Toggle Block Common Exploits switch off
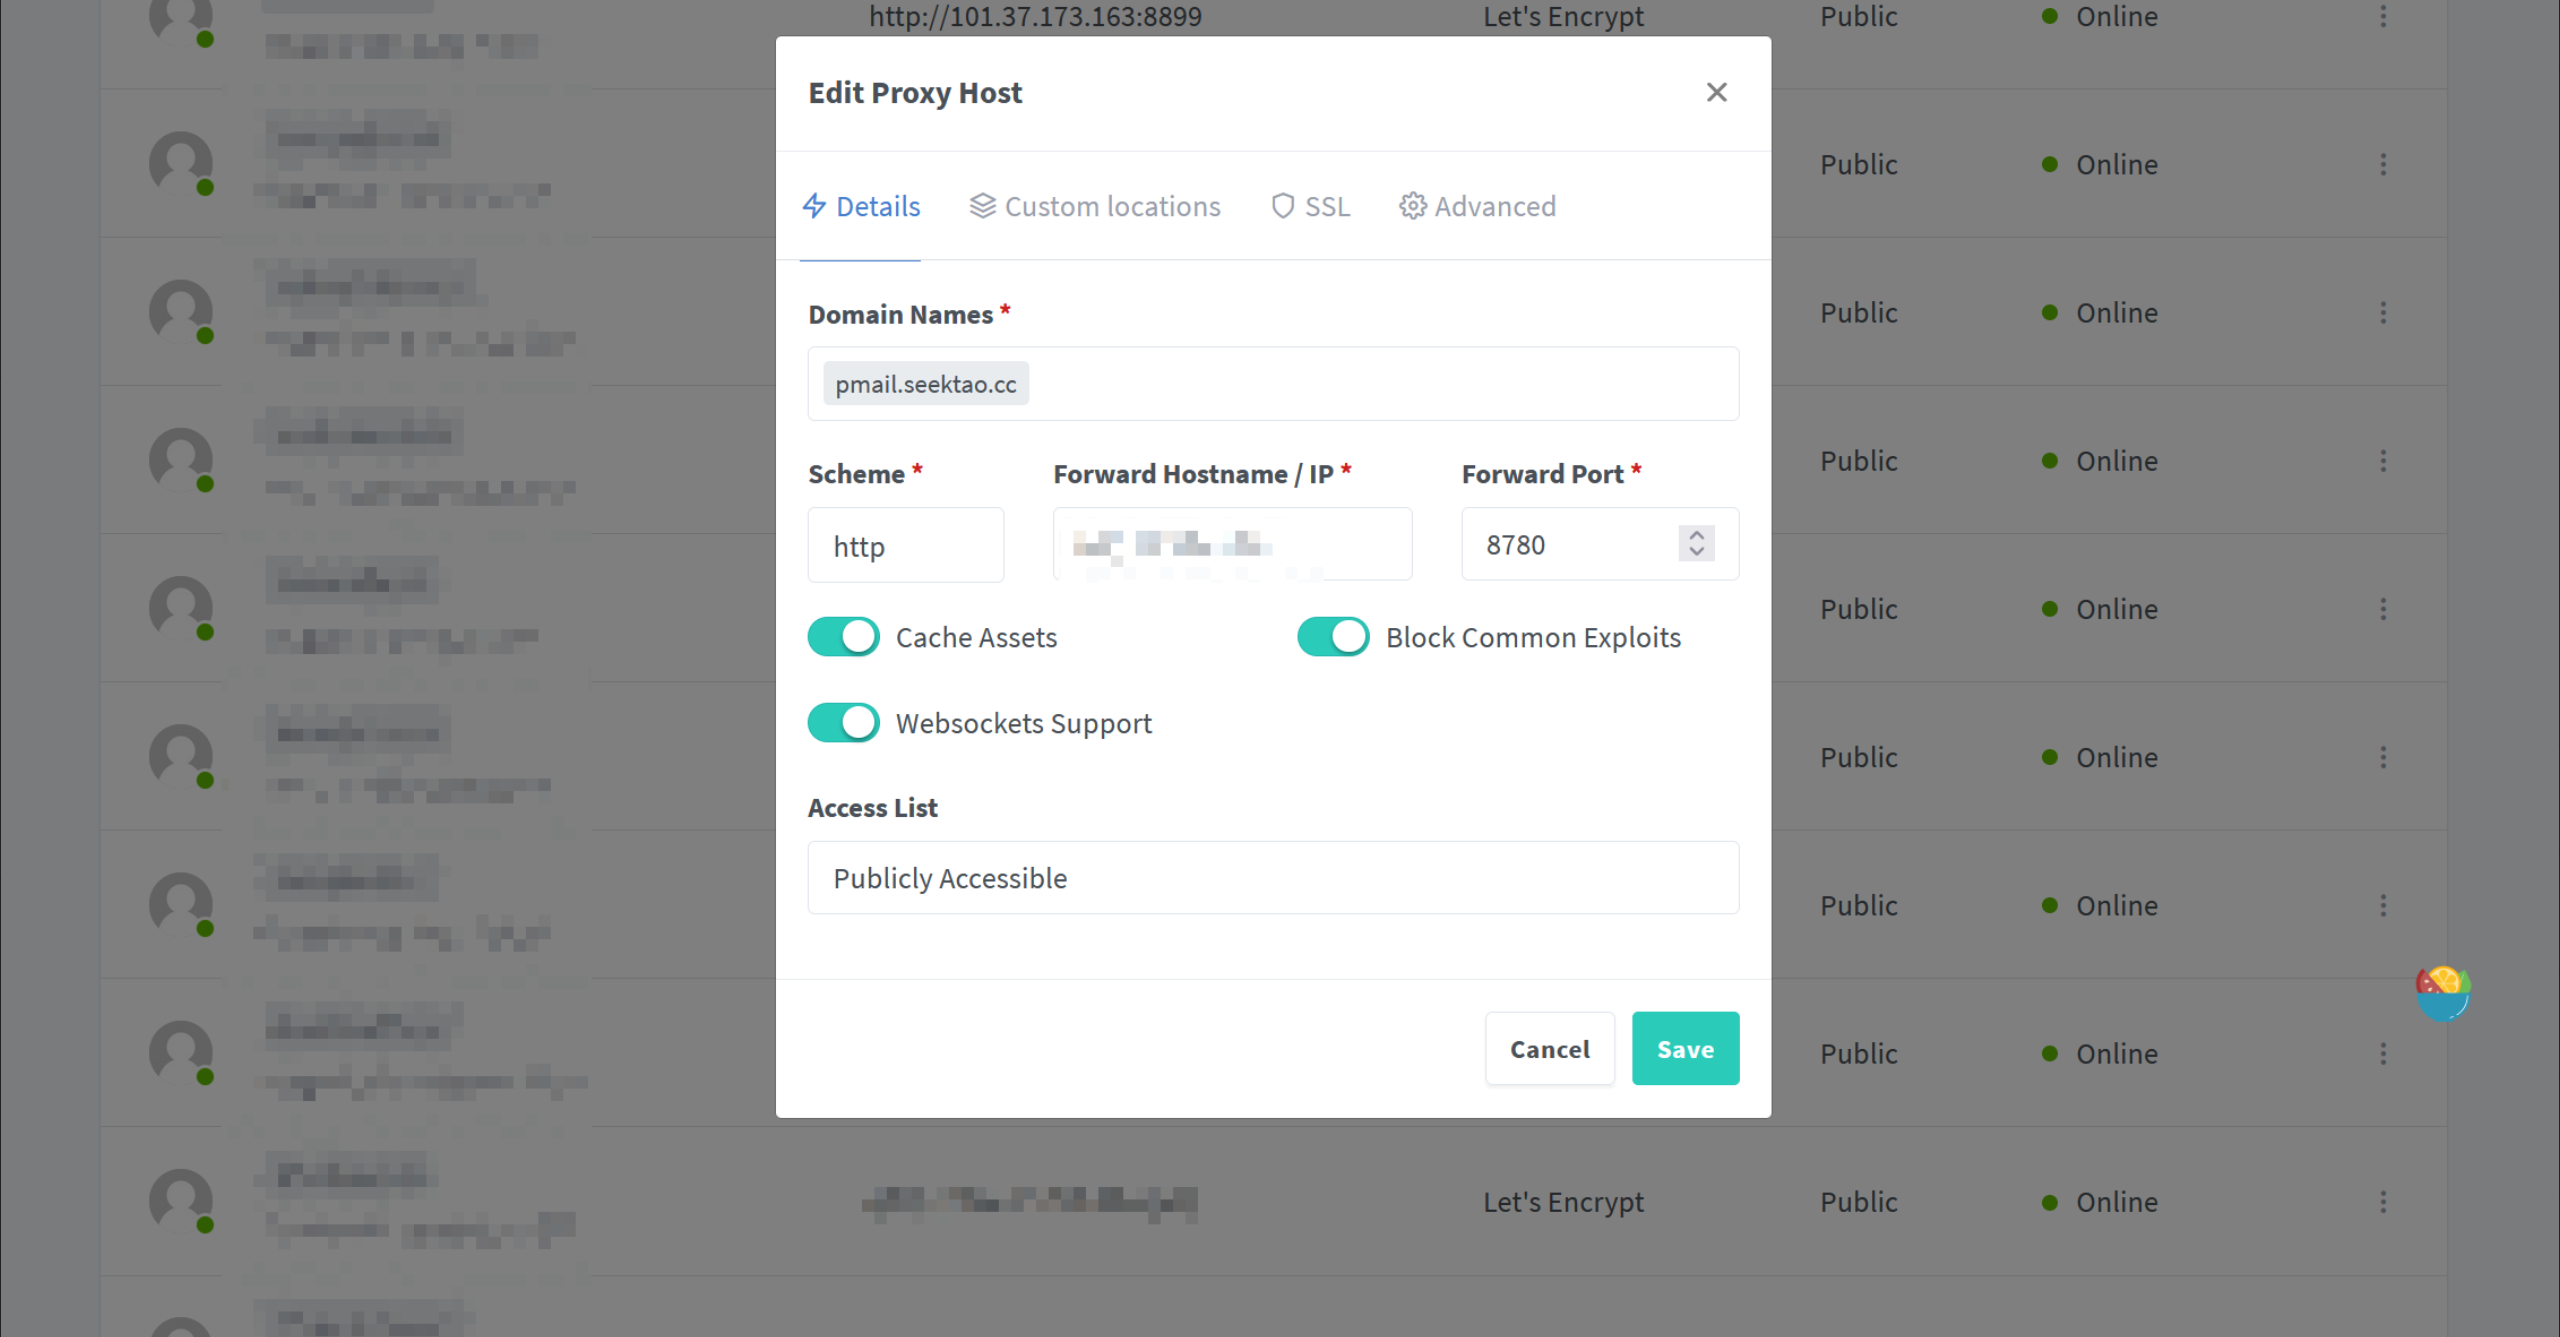2560x1337 pixels. click(1332, 636)
